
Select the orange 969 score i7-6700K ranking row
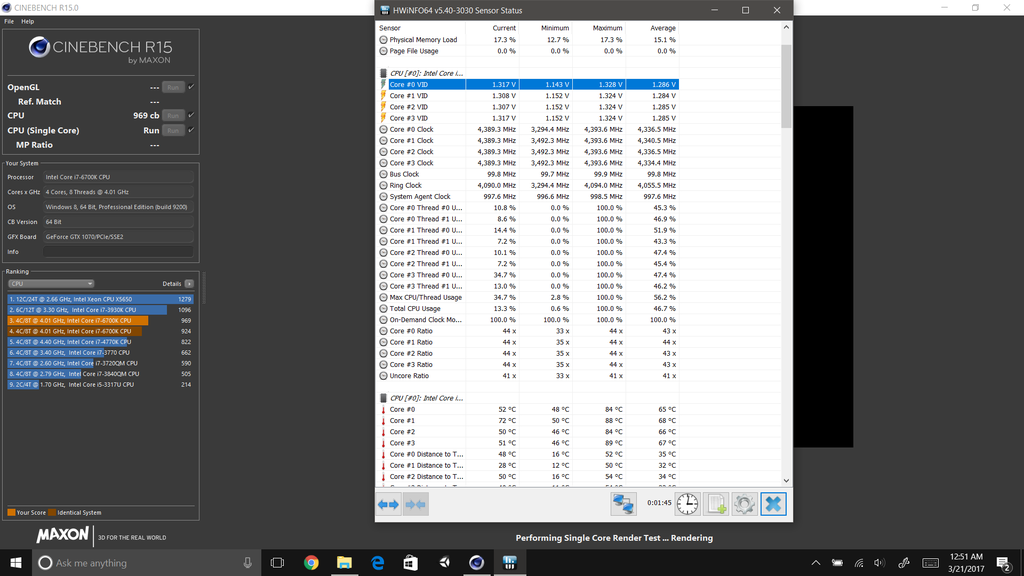(101, 321)
